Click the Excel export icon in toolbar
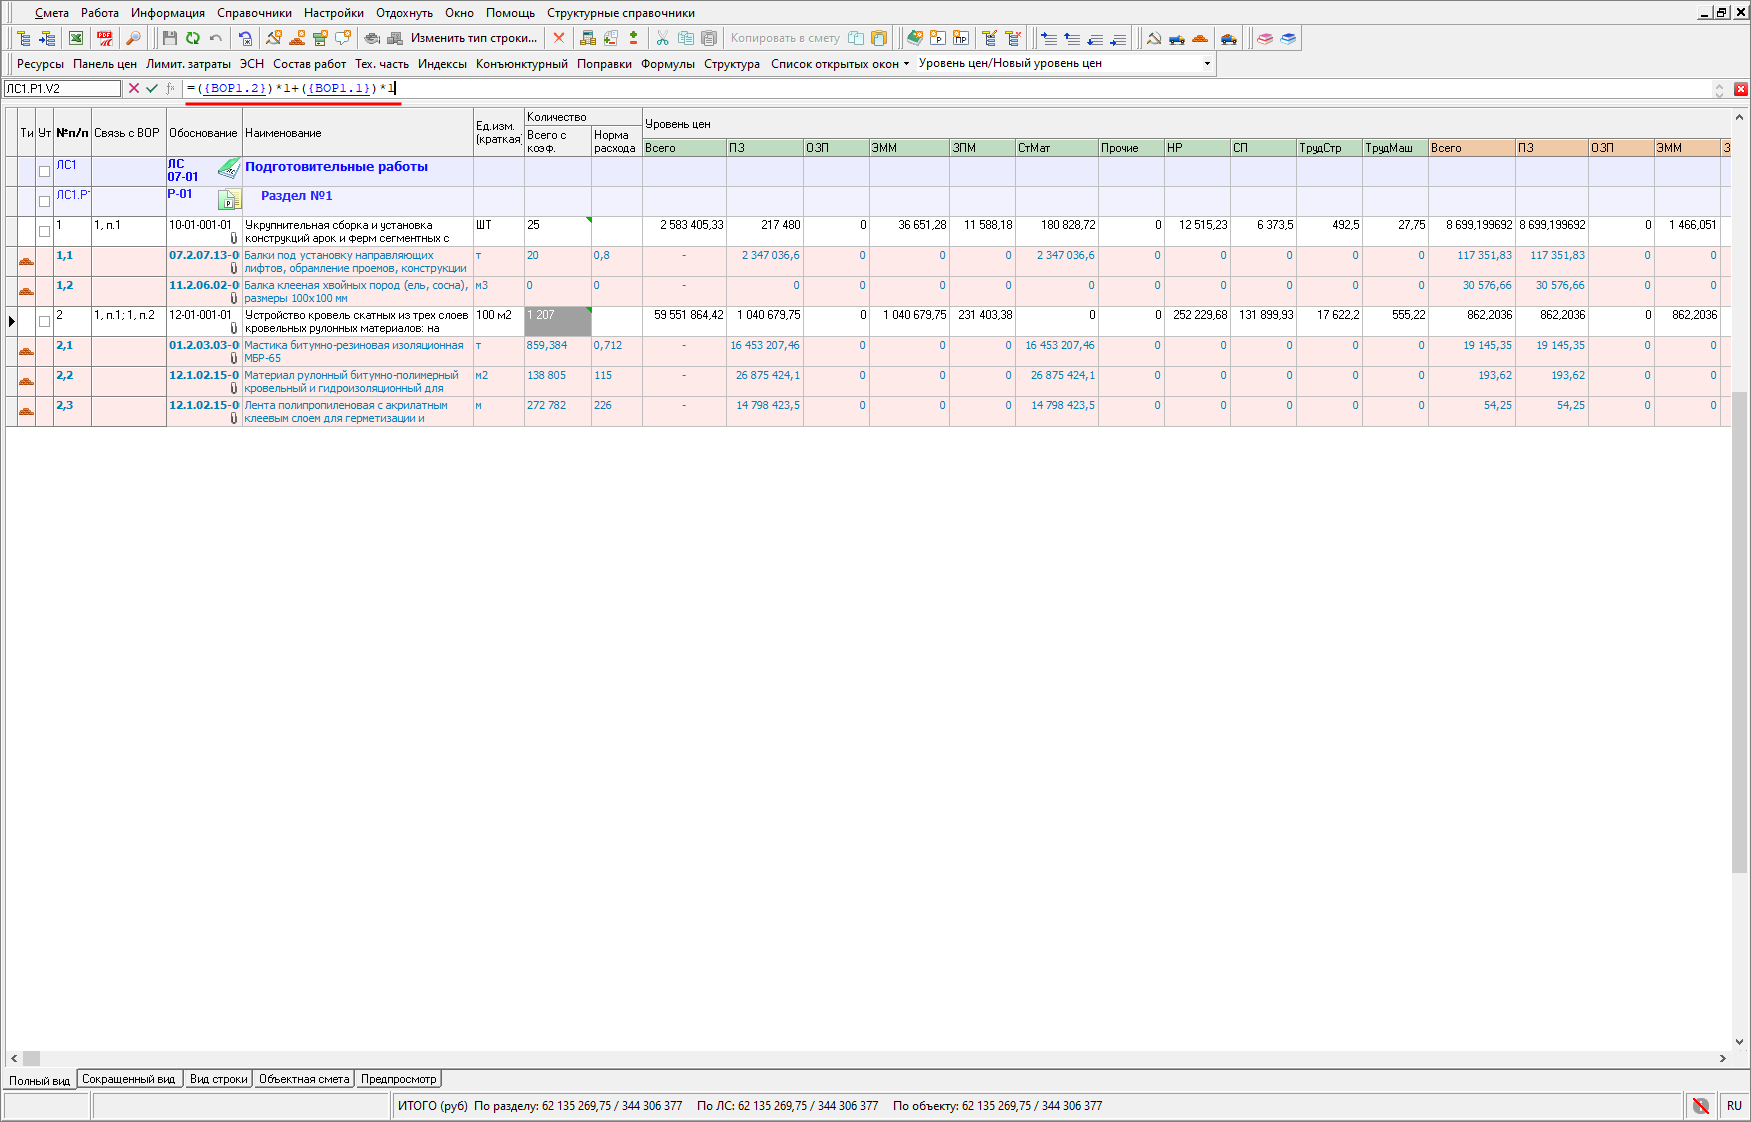Viewport: 1751px width, 1122px height. point(76,38)
